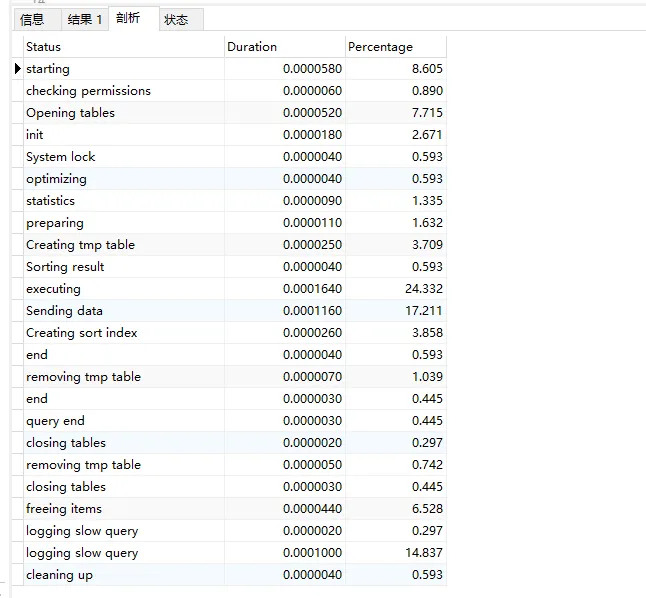Image resolution: width=646 pixels, height=598 pixels.
Task: Click the duration value 0.0000050
Action: click(312, 464)
